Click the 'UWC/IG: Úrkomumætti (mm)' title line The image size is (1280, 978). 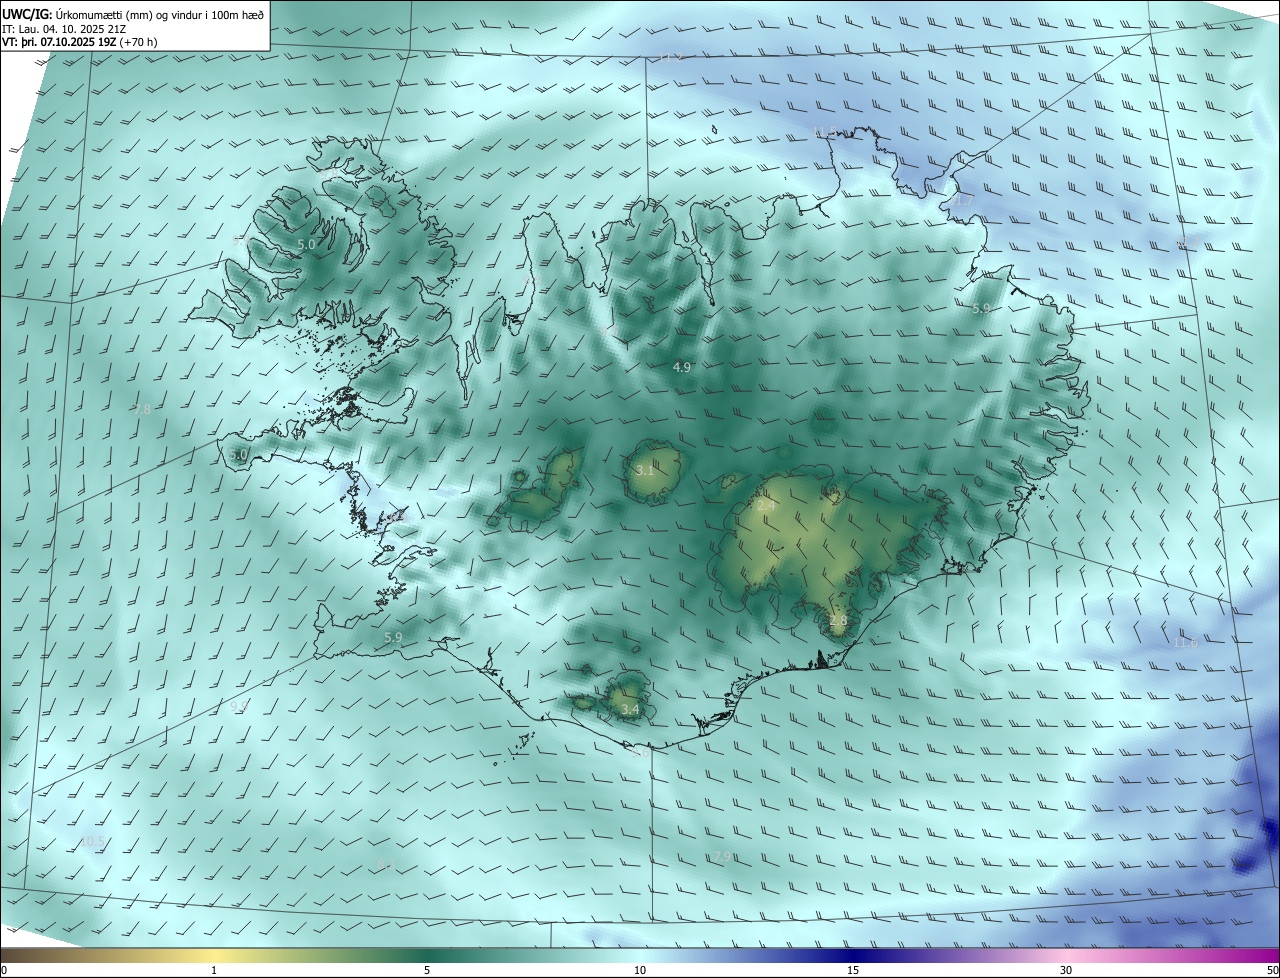133,14
